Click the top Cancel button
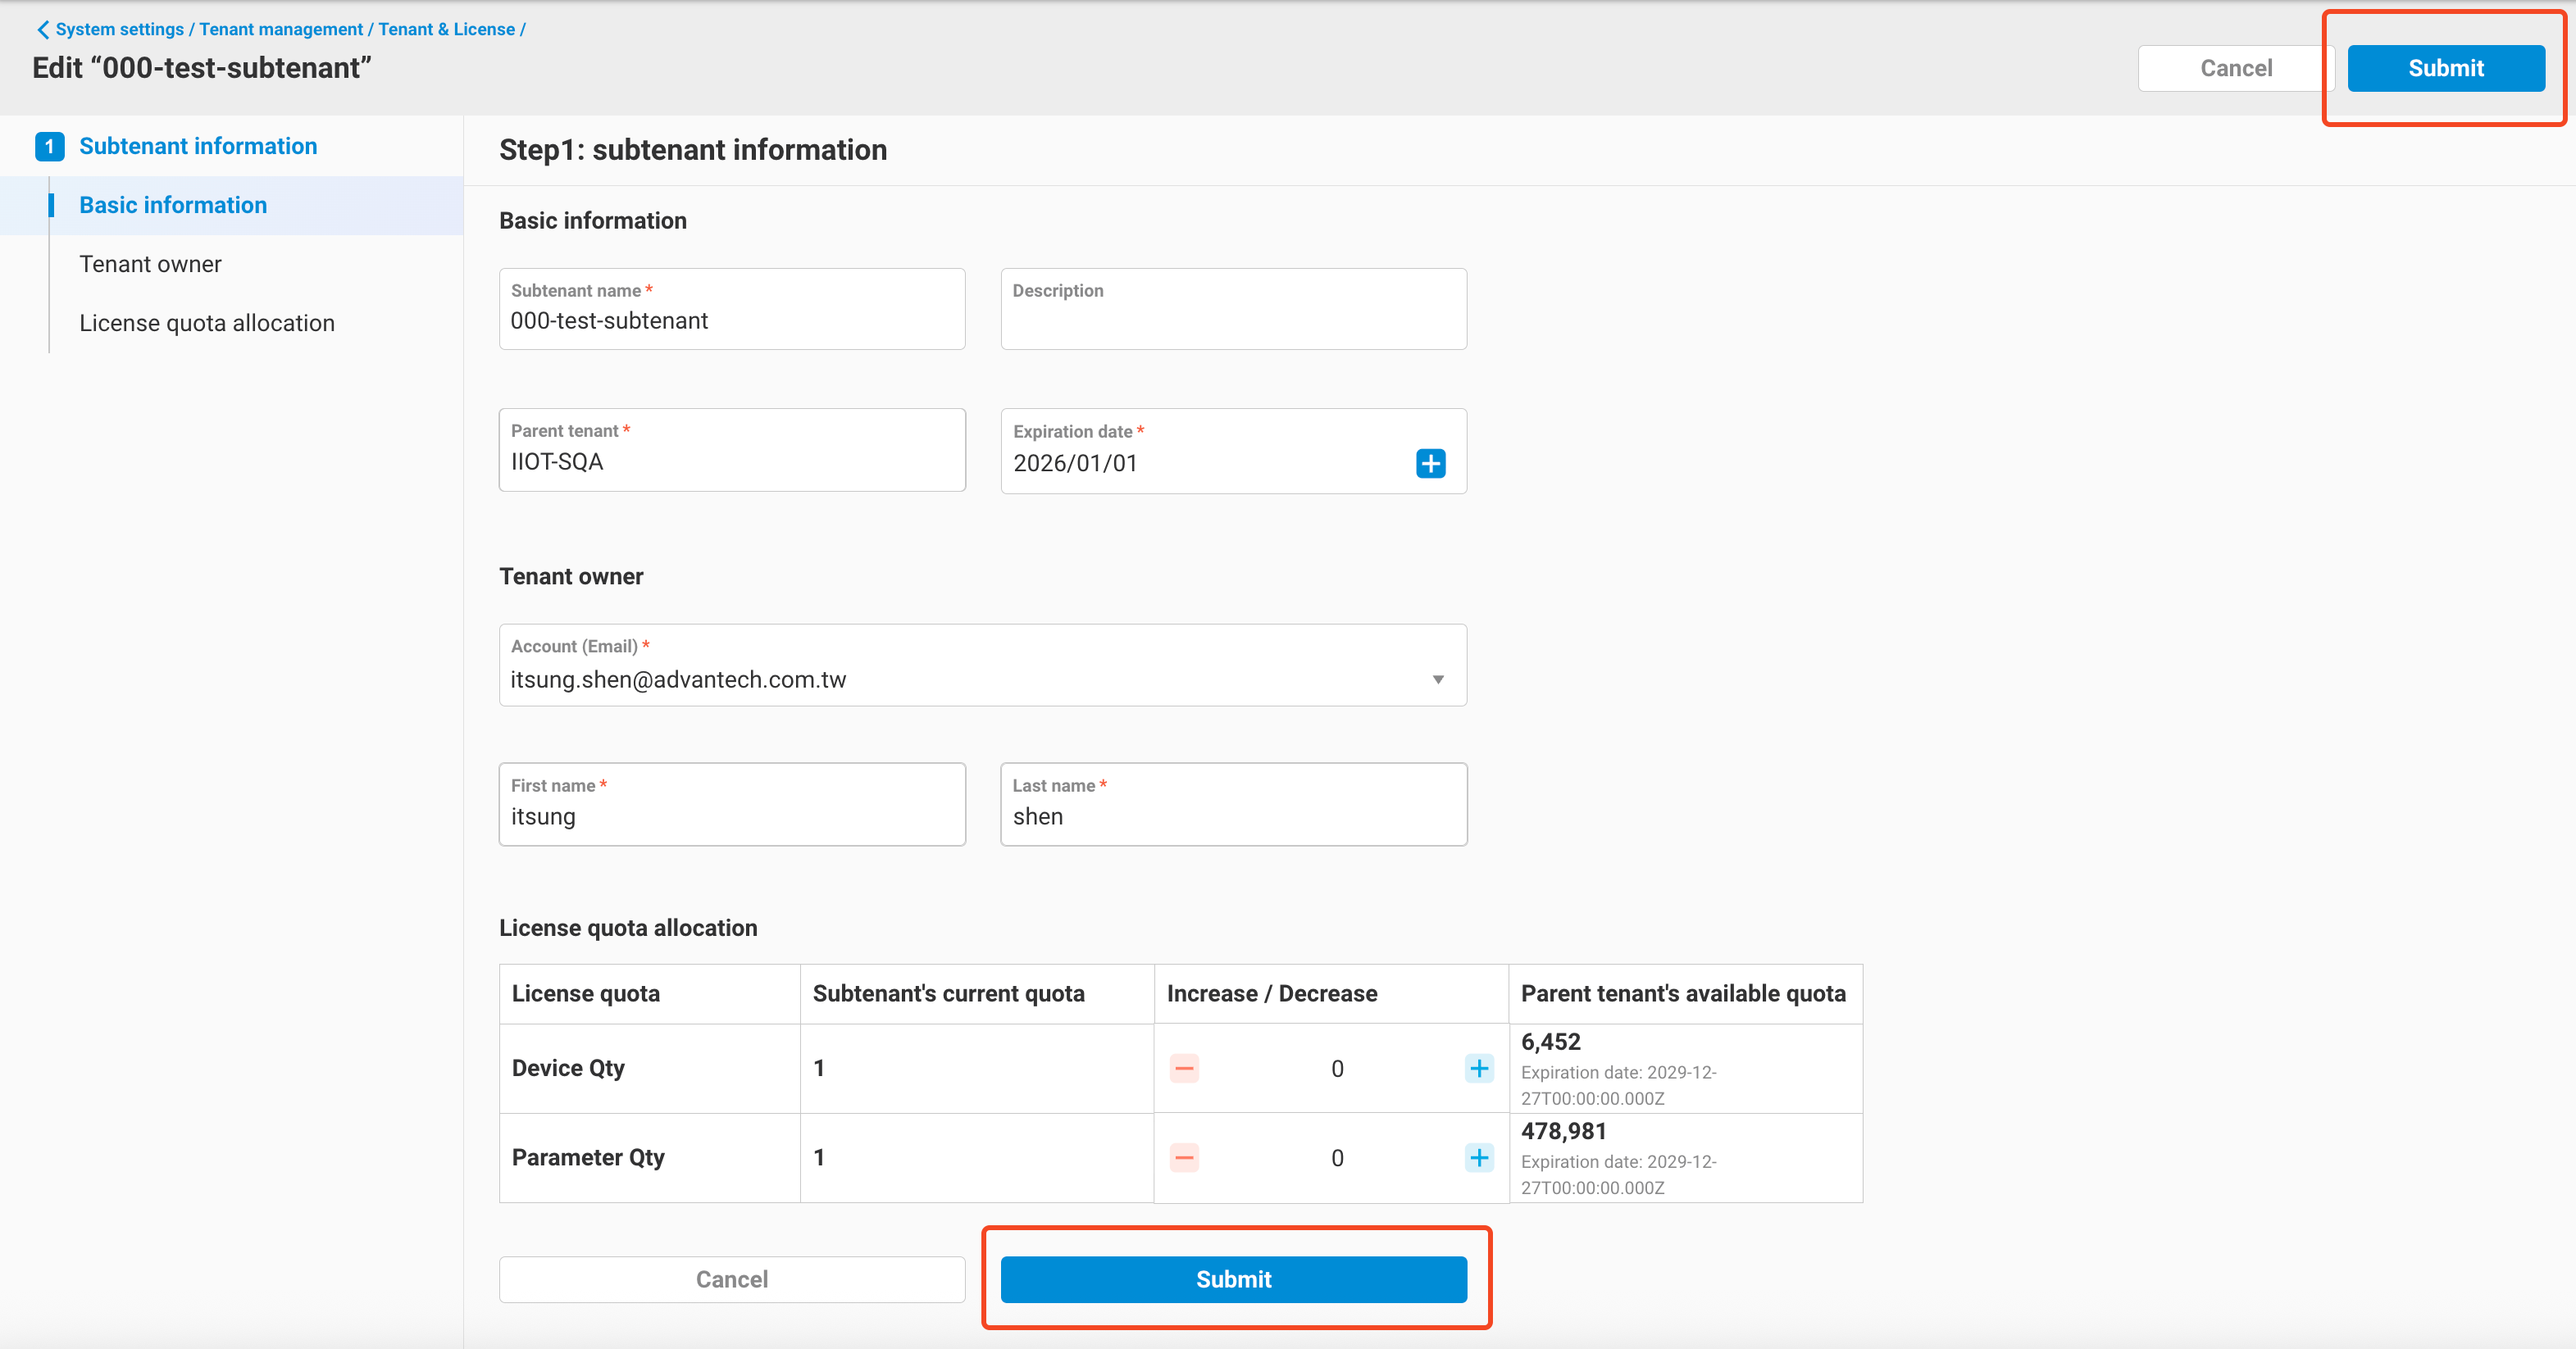This screenshot has width=2576, height=1349. [x=2236, y=68]
